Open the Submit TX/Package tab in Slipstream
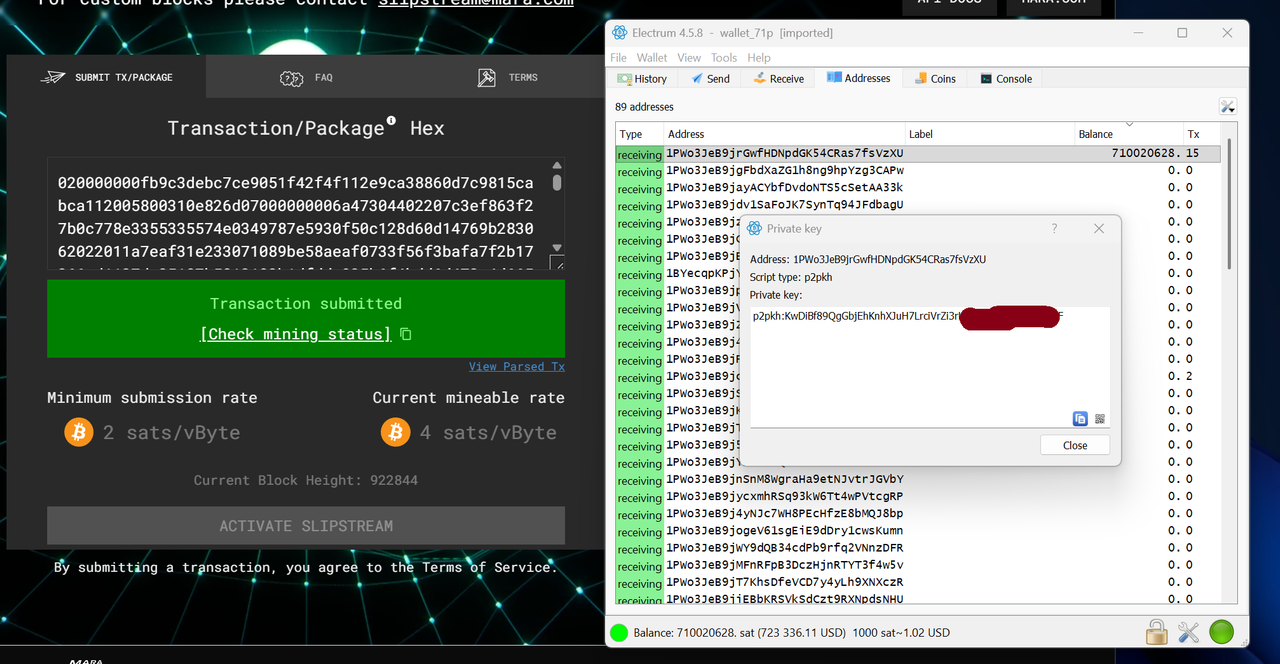Viewport: 1280px width, 664px height. point(106,77)
